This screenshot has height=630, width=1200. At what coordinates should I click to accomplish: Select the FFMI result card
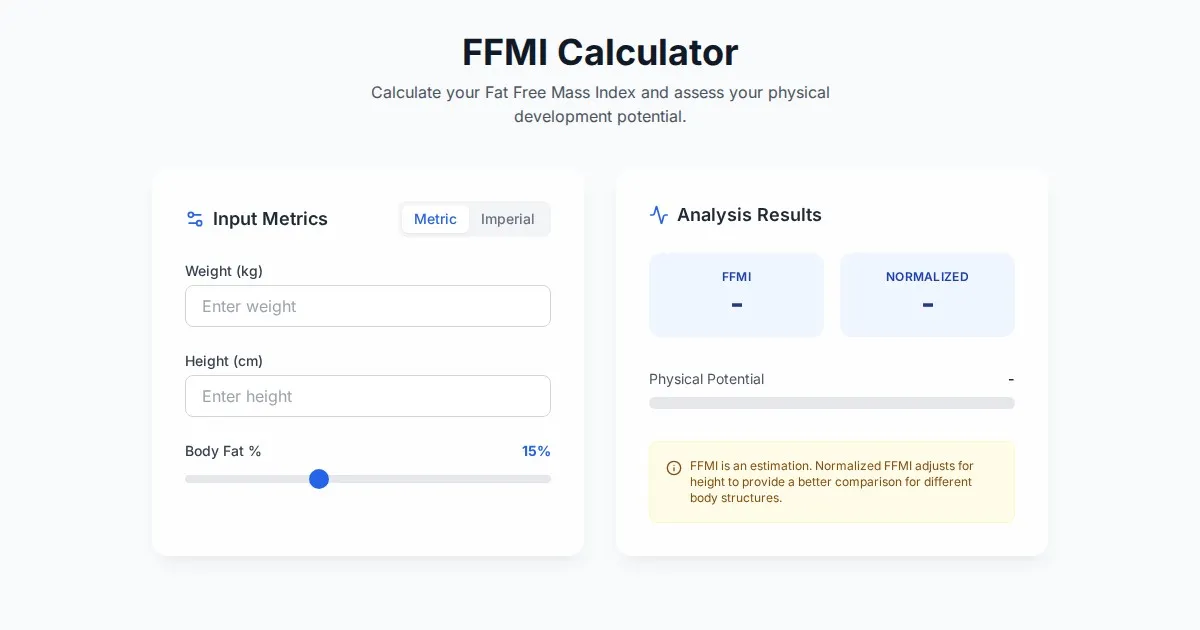tap(736, 294)
